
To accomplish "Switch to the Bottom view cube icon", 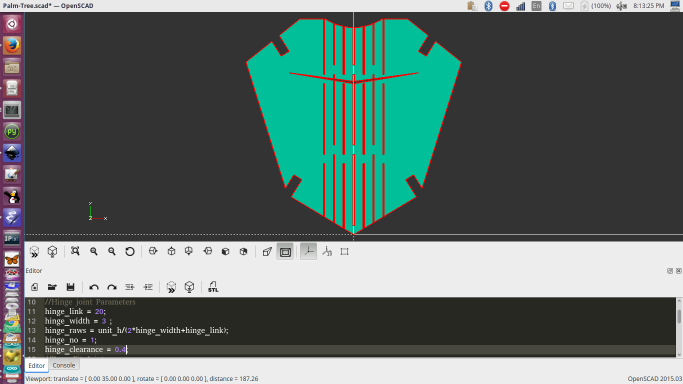I will tap(189, 251).
